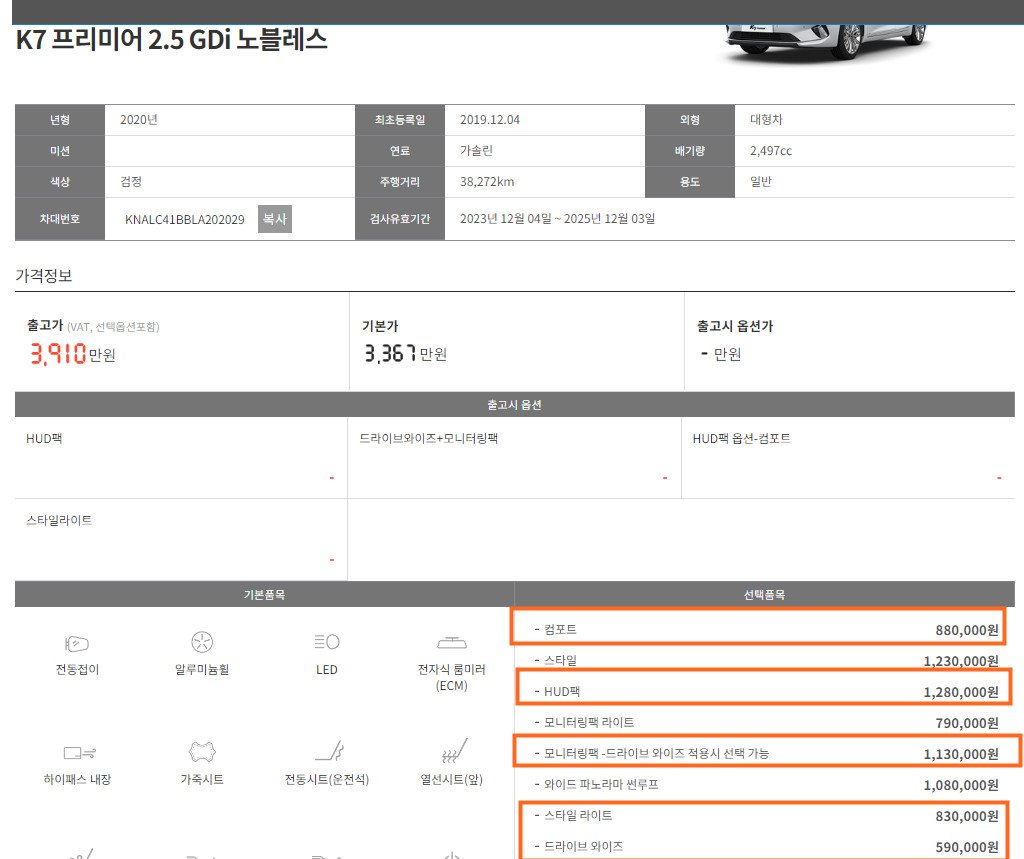
Task: Click the 스타일라이트 factory option cell
Action: [x=181, y=540]
